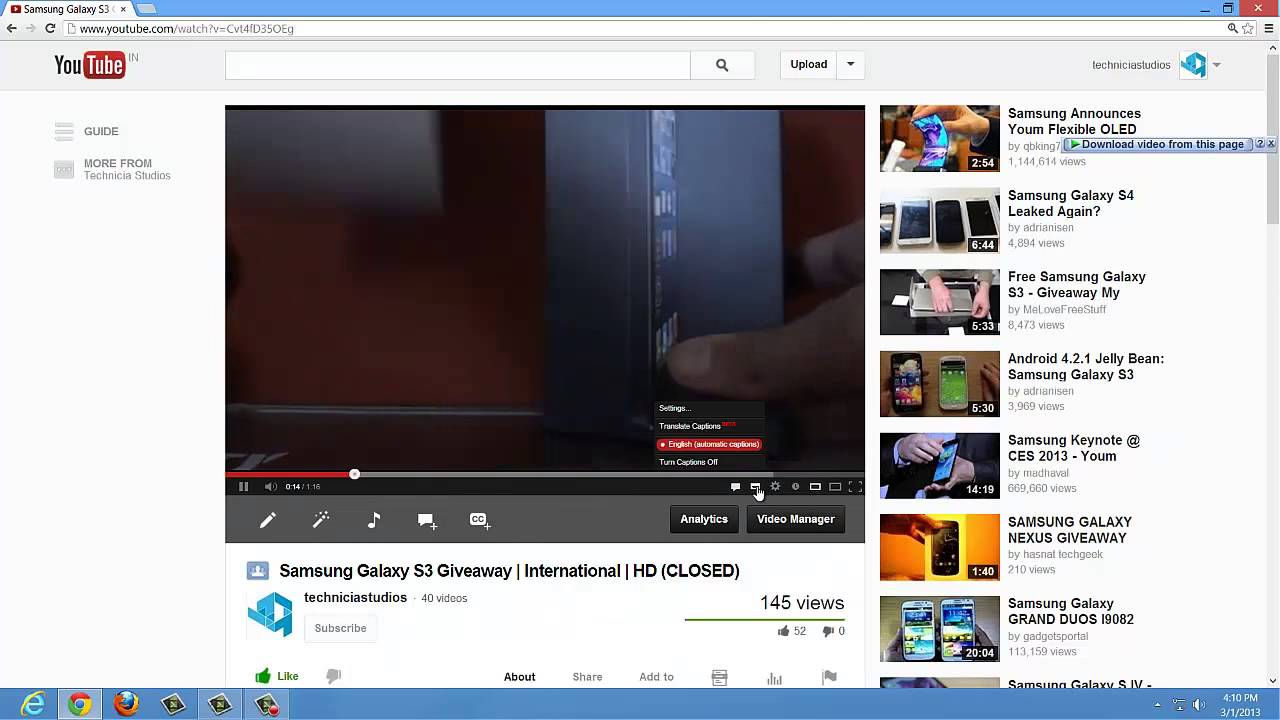Screen dimensions: 1280x720
Task: Open the pencil video info editor
Action: click(268, 520)
